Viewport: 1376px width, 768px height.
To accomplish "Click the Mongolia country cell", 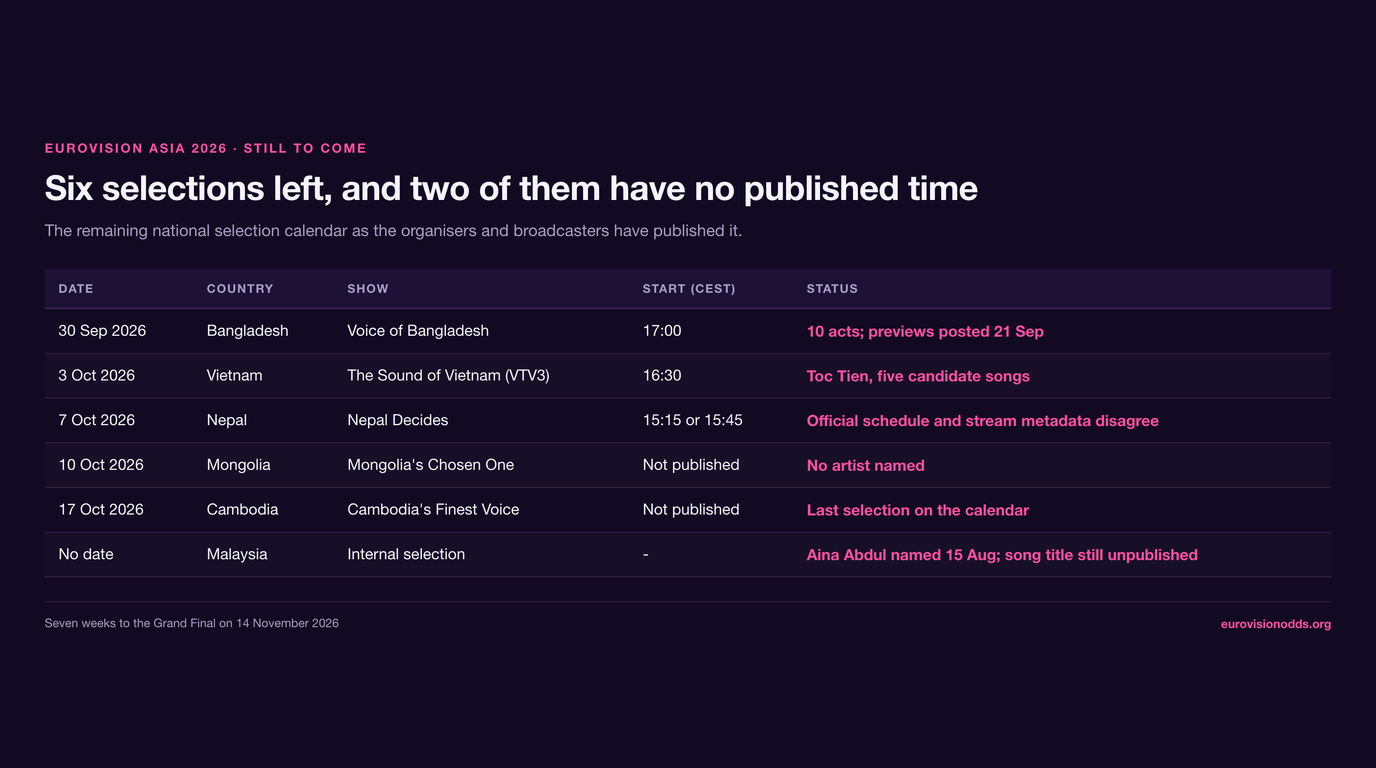I will tap(238, 465).
